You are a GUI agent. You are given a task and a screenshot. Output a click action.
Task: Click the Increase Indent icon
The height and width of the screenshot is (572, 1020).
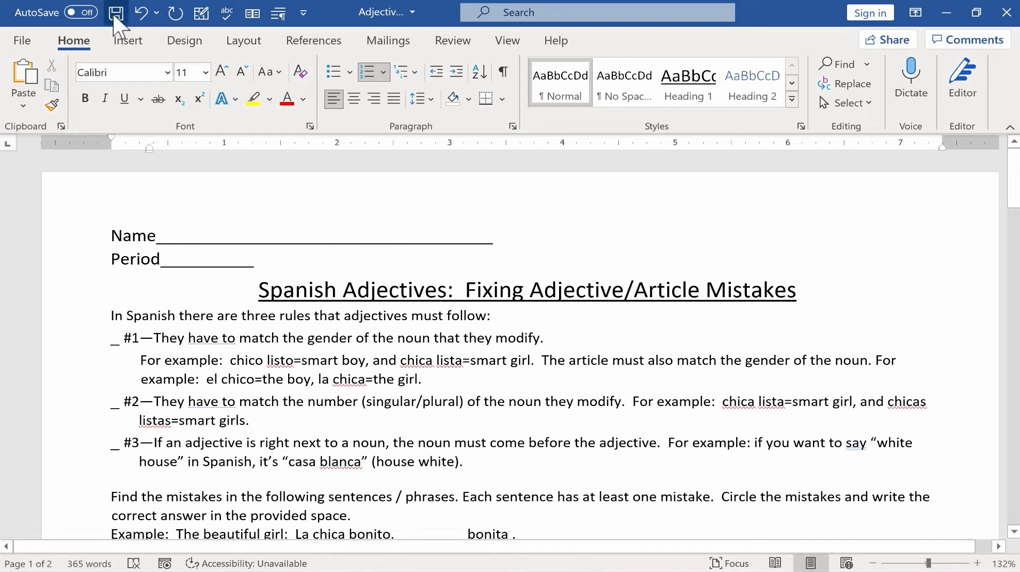click(456, 72)
